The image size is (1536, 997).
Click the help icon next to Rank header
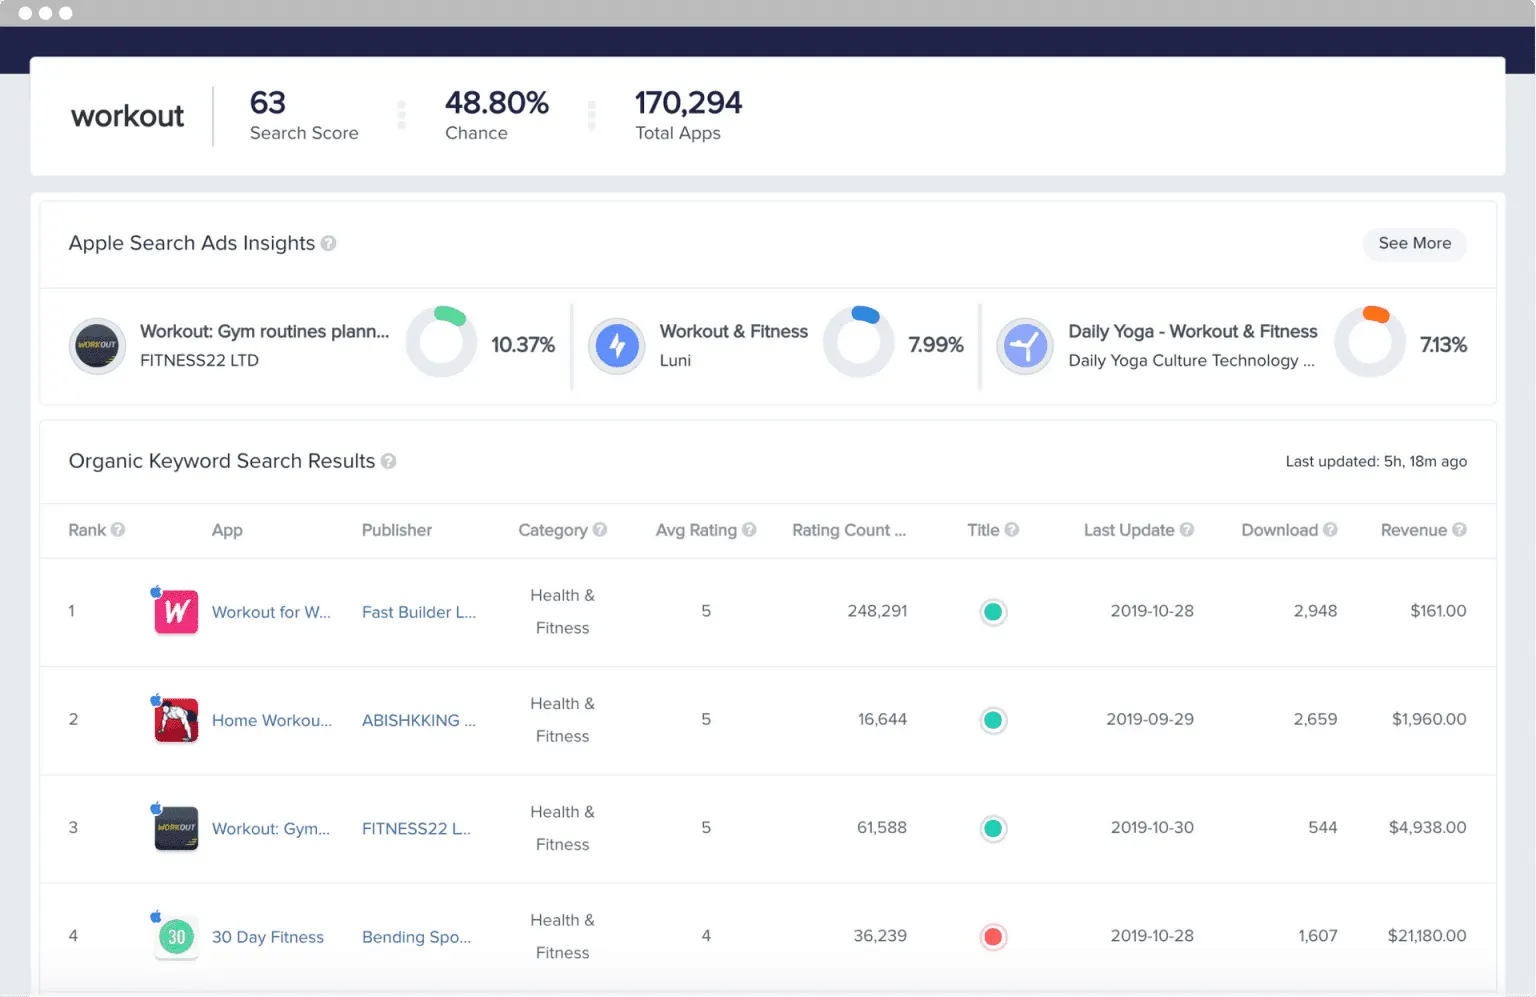[x=118, y=530]
